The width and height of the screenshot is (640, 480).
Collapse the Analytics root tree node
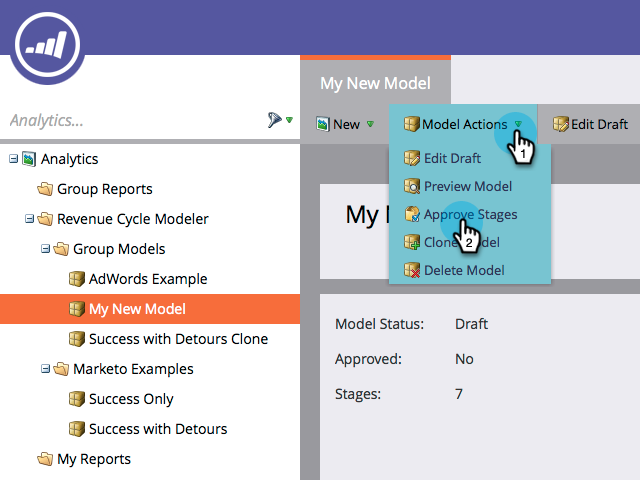click(x=13, y=158)
